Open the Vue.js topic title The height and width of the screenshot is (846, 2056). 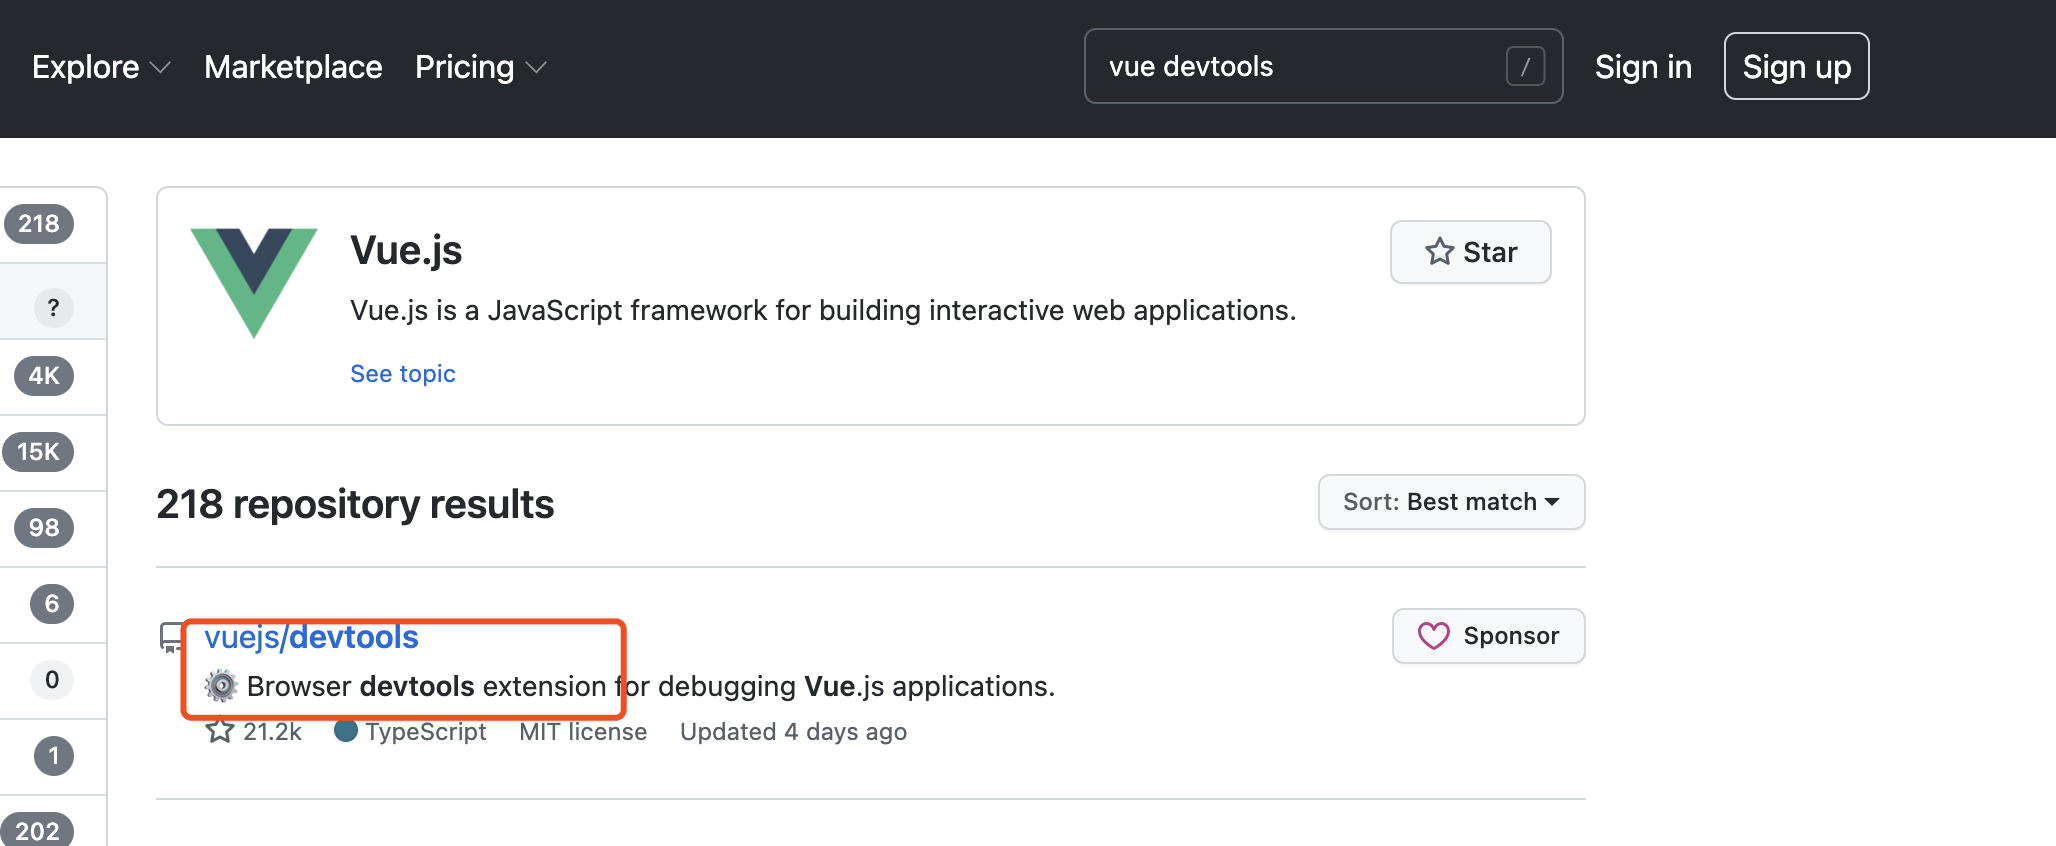(406, 250)
